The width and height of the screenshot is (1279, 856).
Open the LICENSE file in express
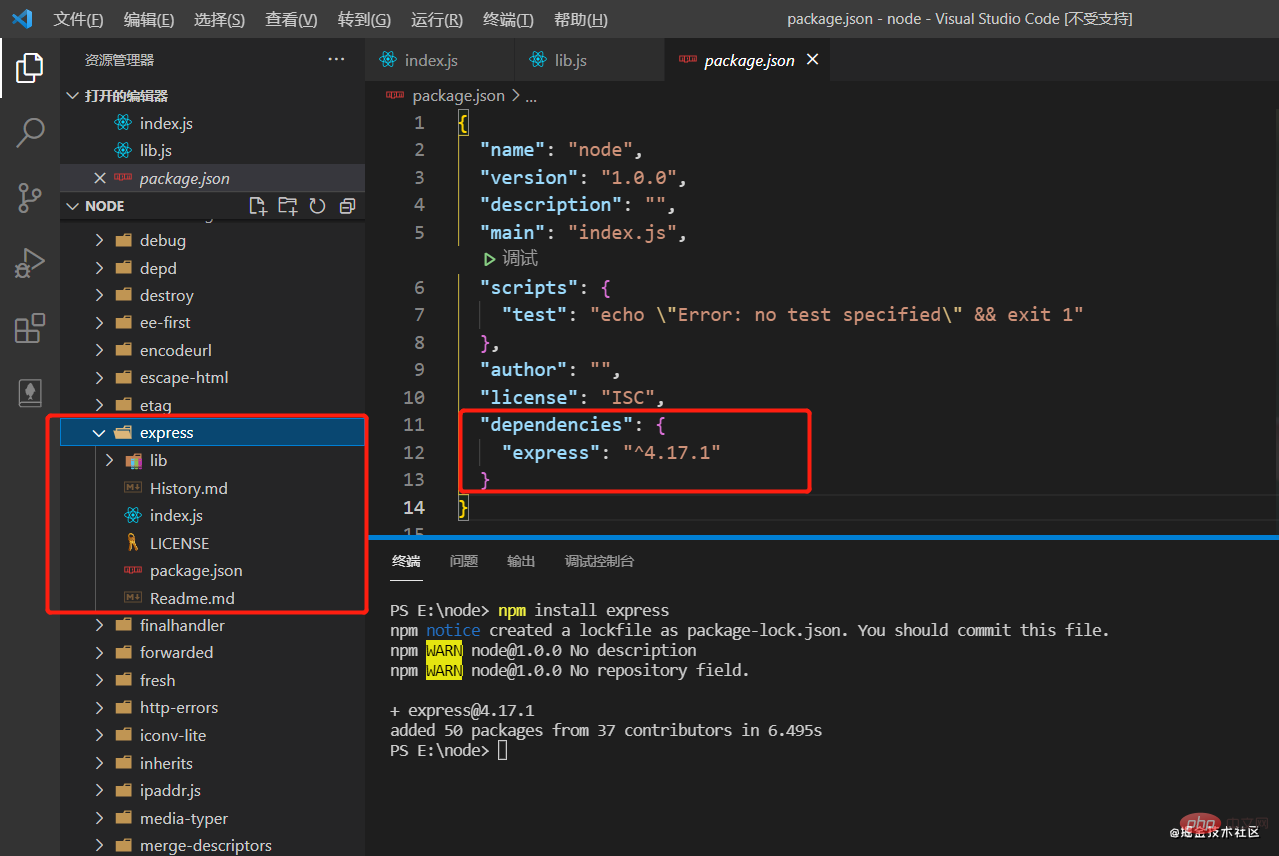tap(212, 543)
